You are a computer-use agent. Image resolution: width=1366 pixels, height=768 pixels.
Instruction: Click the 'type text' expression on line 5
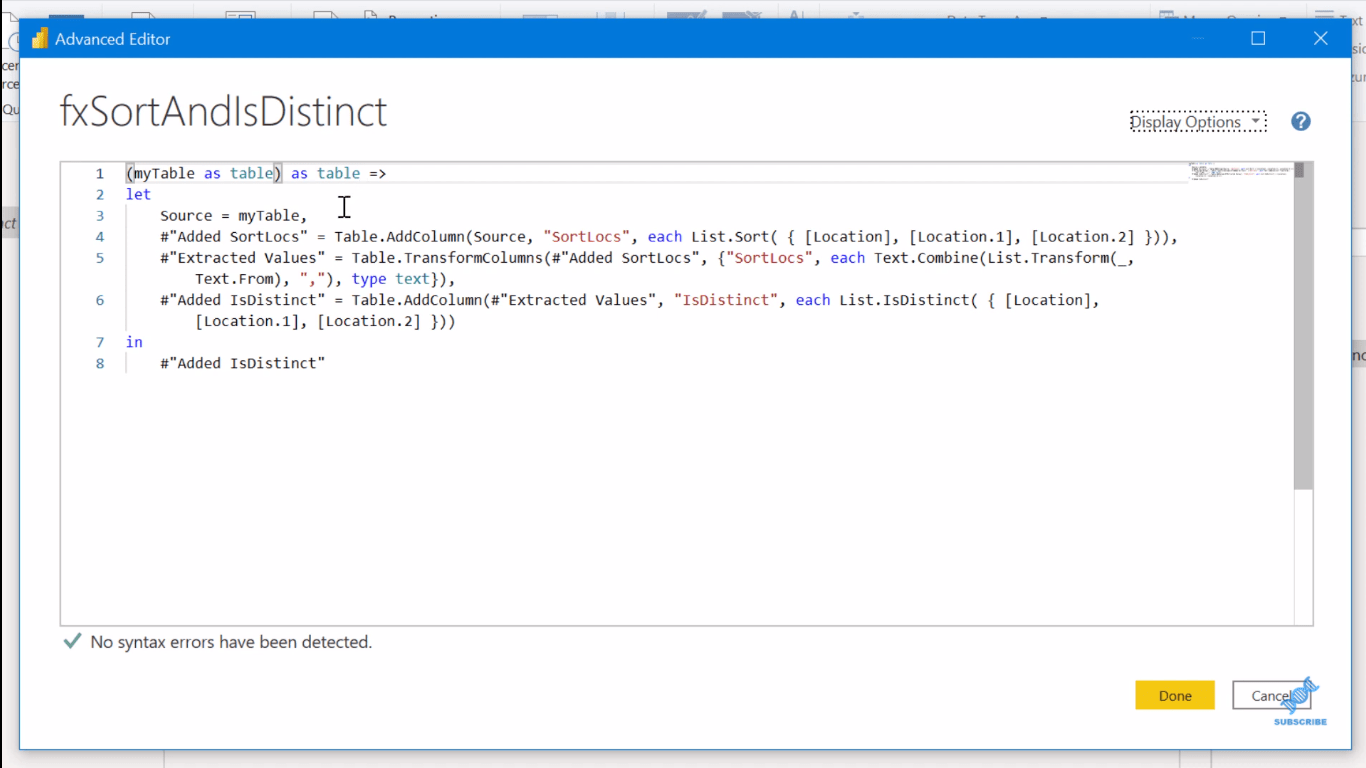click(391, 279)
